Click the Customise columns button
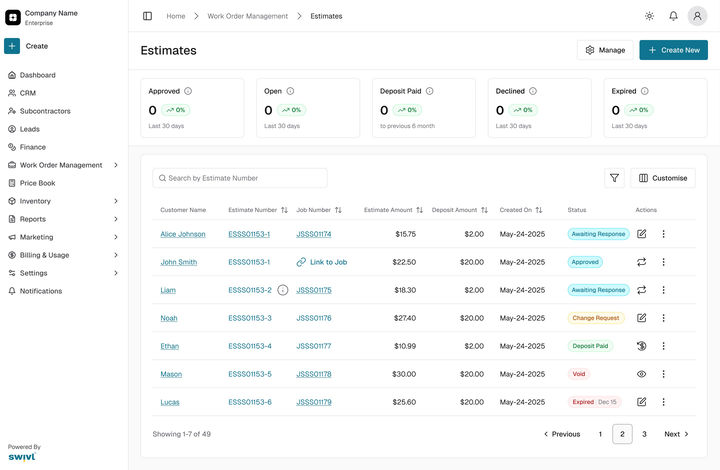Screen dimensions: 720x470 pyautogui.click(x=663, y=178)
